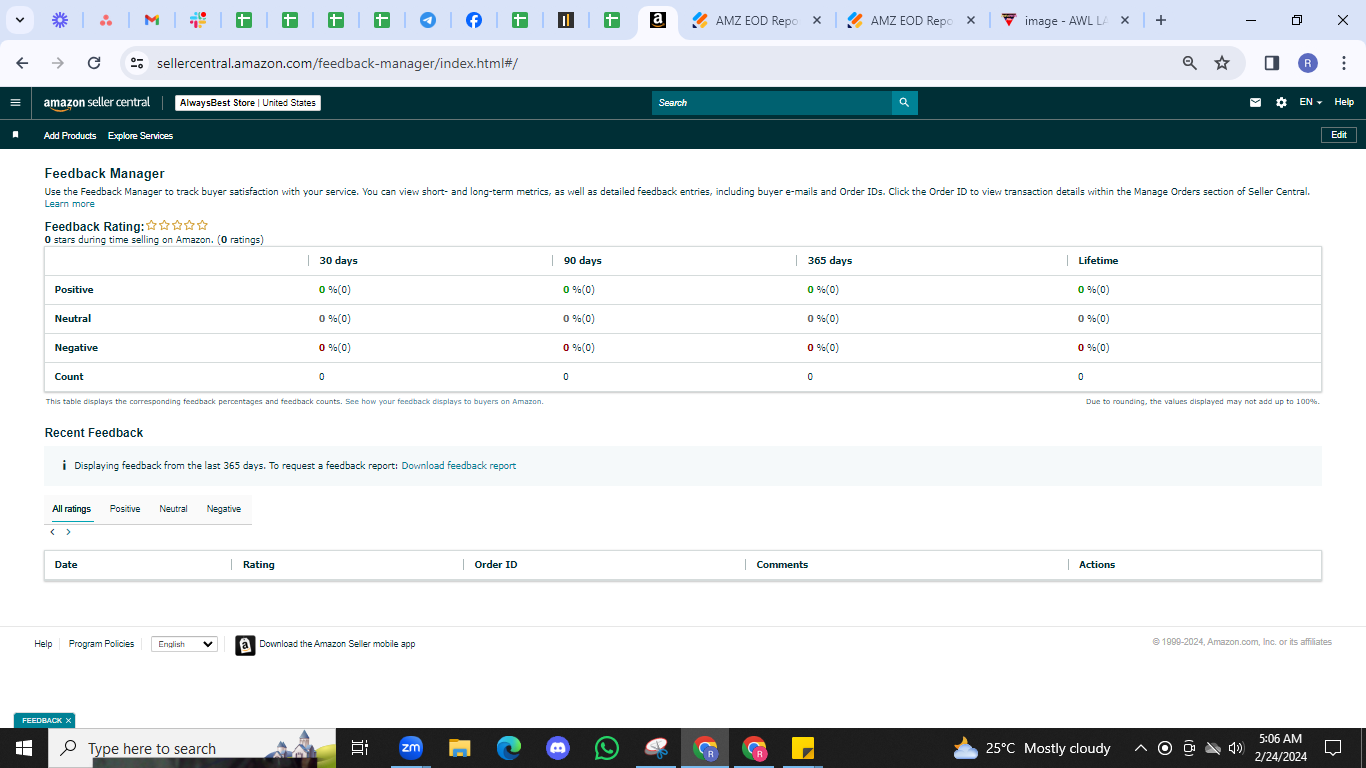
Task: Click the Date column header
Action: tap(66, 565)
